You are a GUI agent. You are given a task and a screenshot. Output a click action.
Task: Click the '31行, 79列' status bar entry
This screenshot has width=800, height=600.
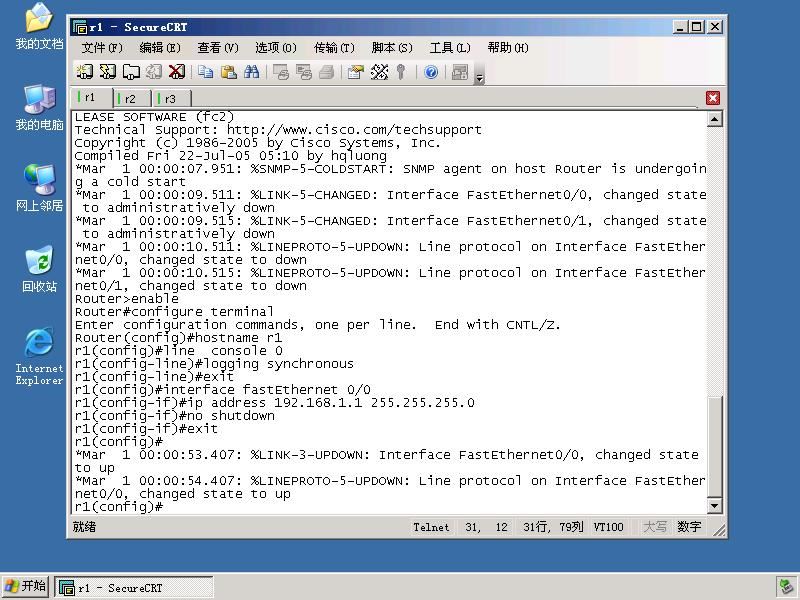point(553,527)
